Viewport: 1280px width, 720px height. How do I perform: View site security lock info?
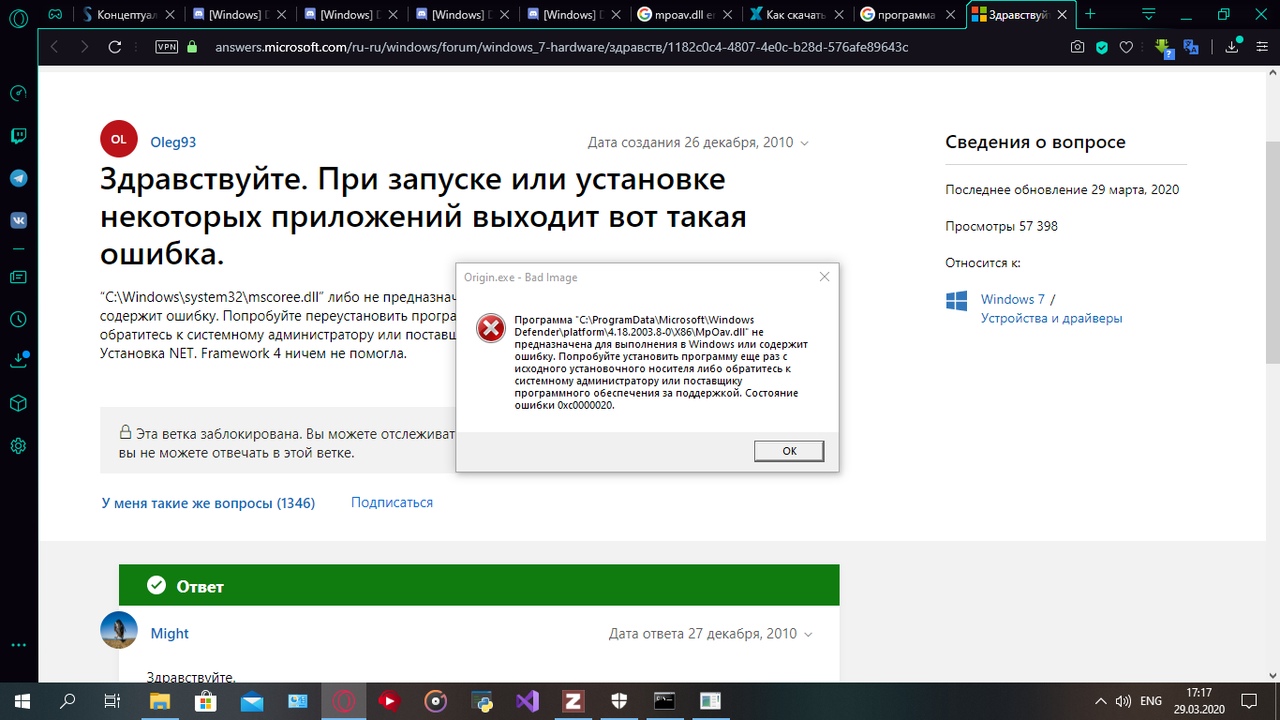192,47
